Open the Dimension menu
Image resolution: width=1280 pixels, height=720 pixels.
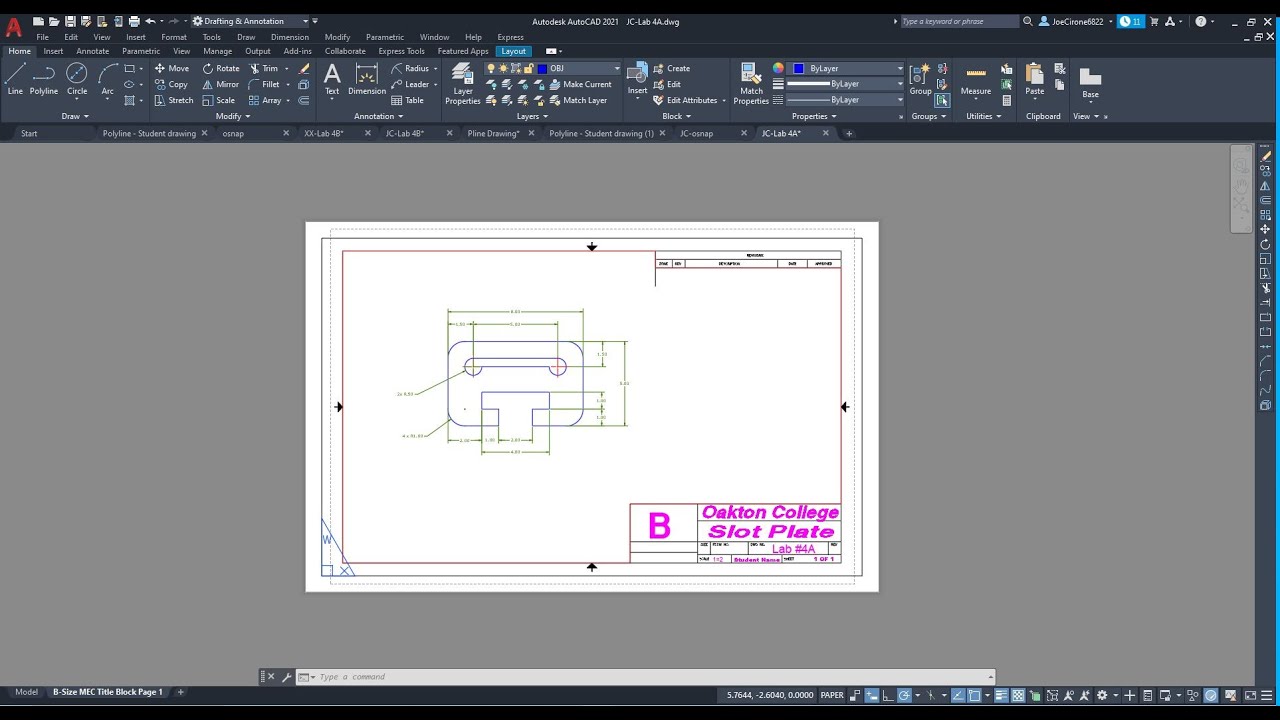click(x=290, y=37)
